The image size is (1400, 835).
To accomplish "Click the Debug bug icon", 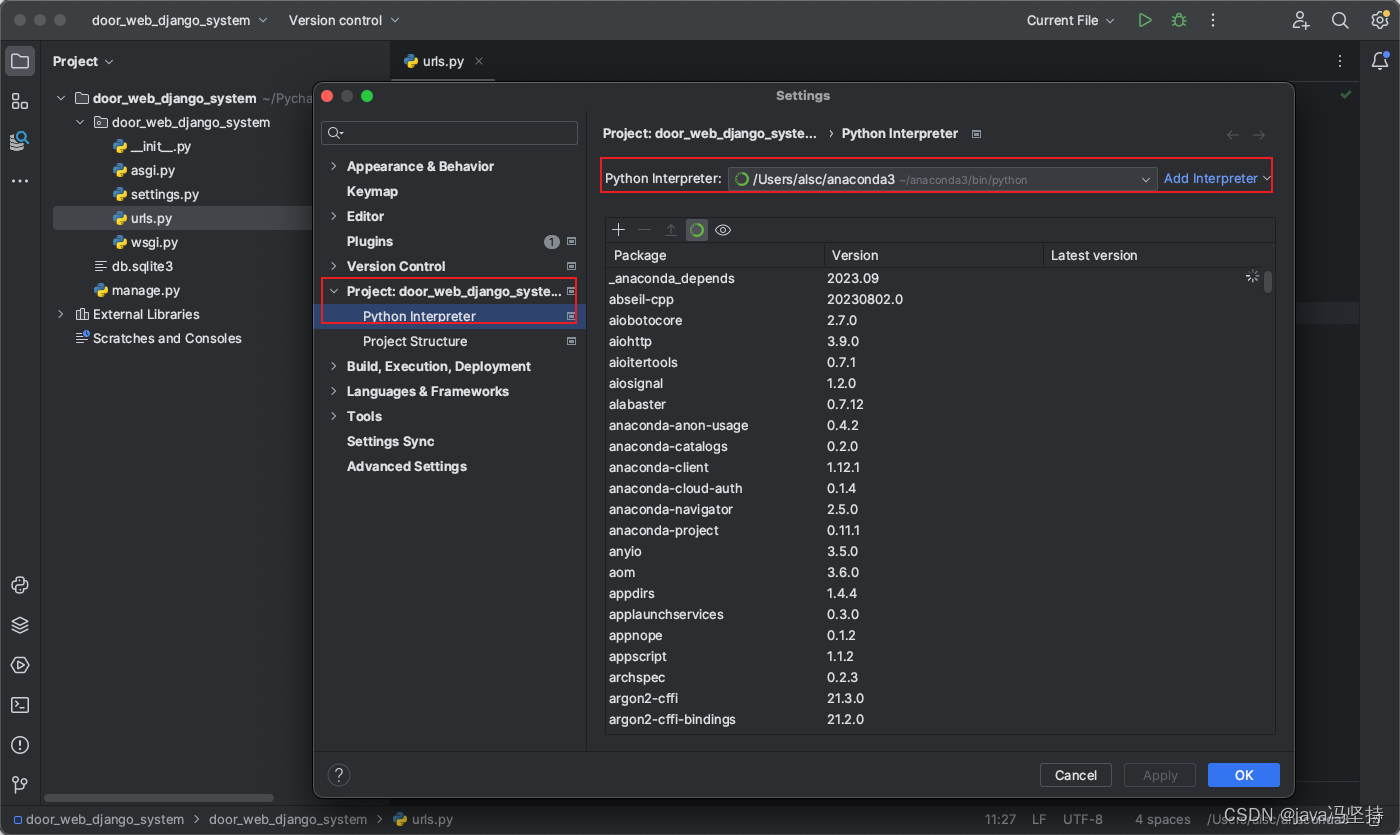I will tap(1179, 20).
